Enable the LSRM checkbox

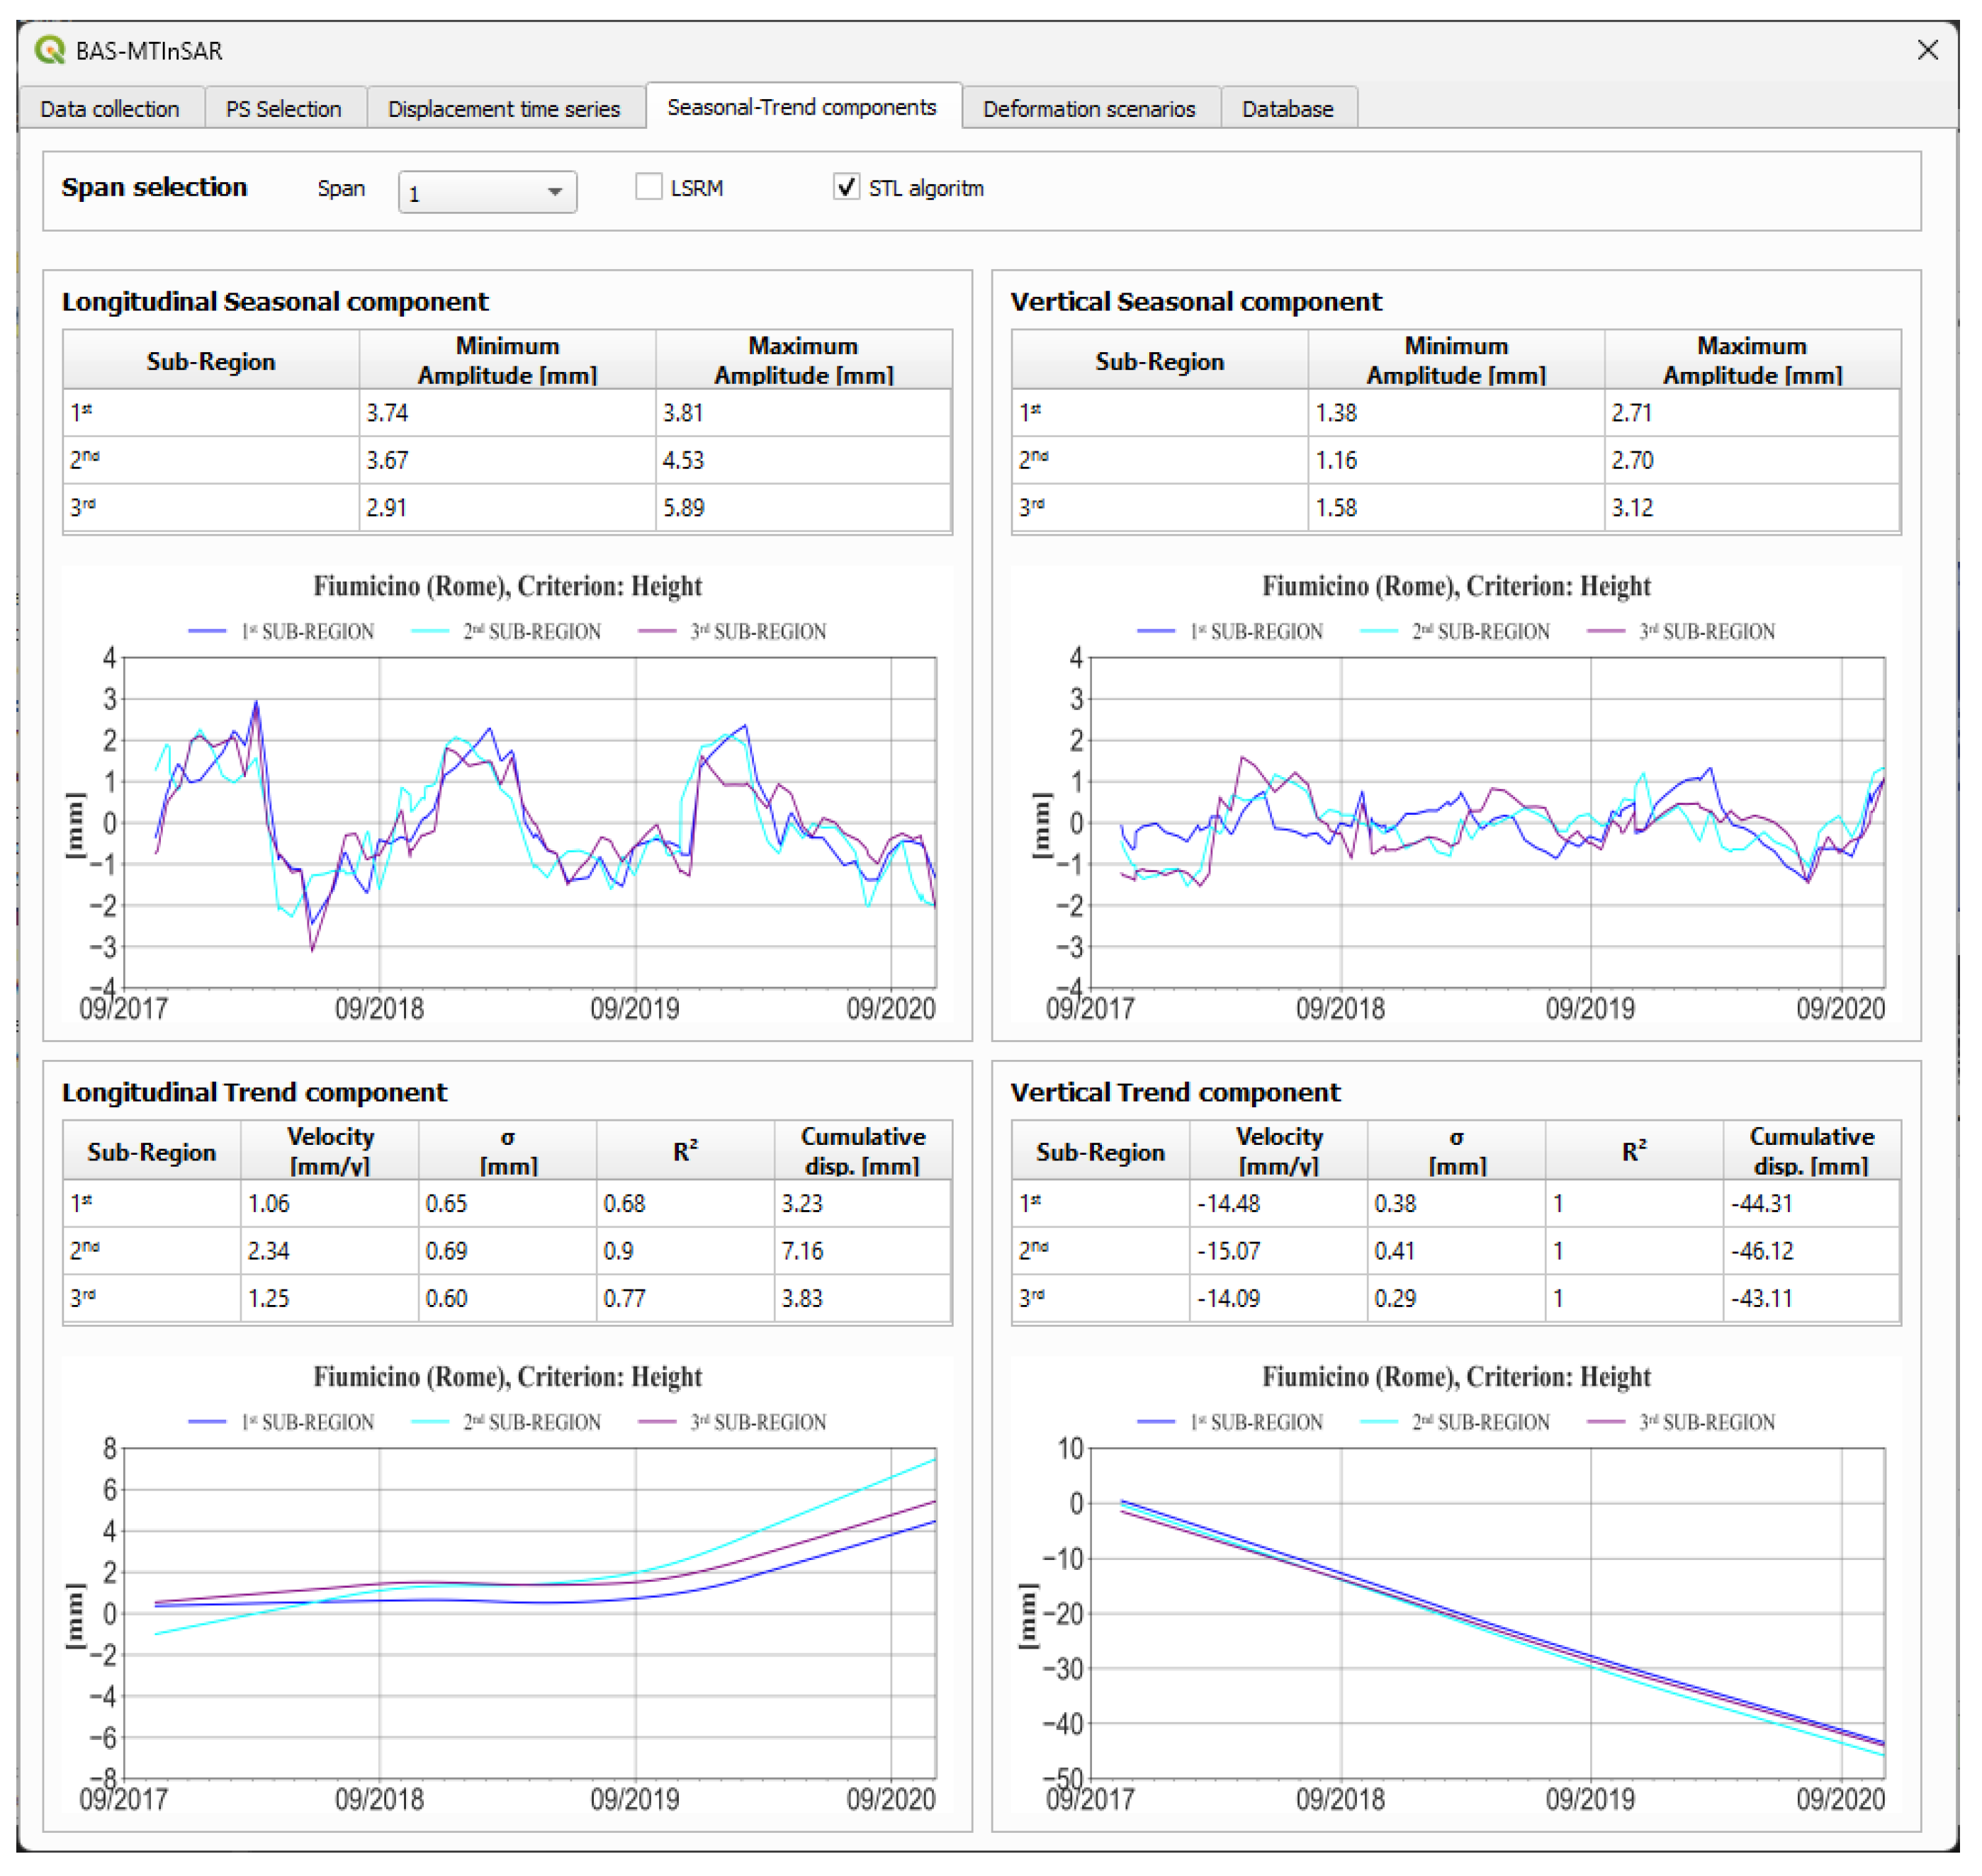(x=649, y=187)
